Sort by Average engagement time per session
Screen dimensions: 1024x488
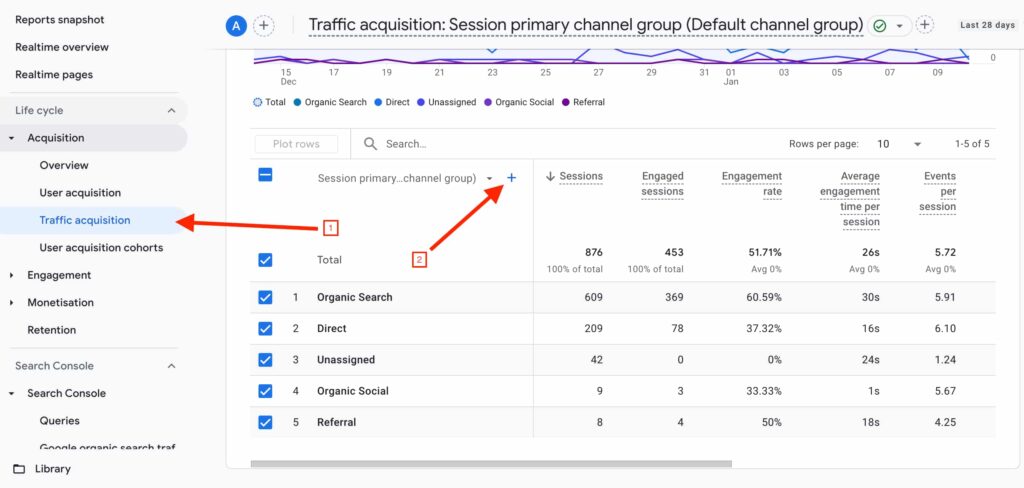coord(850,199)
